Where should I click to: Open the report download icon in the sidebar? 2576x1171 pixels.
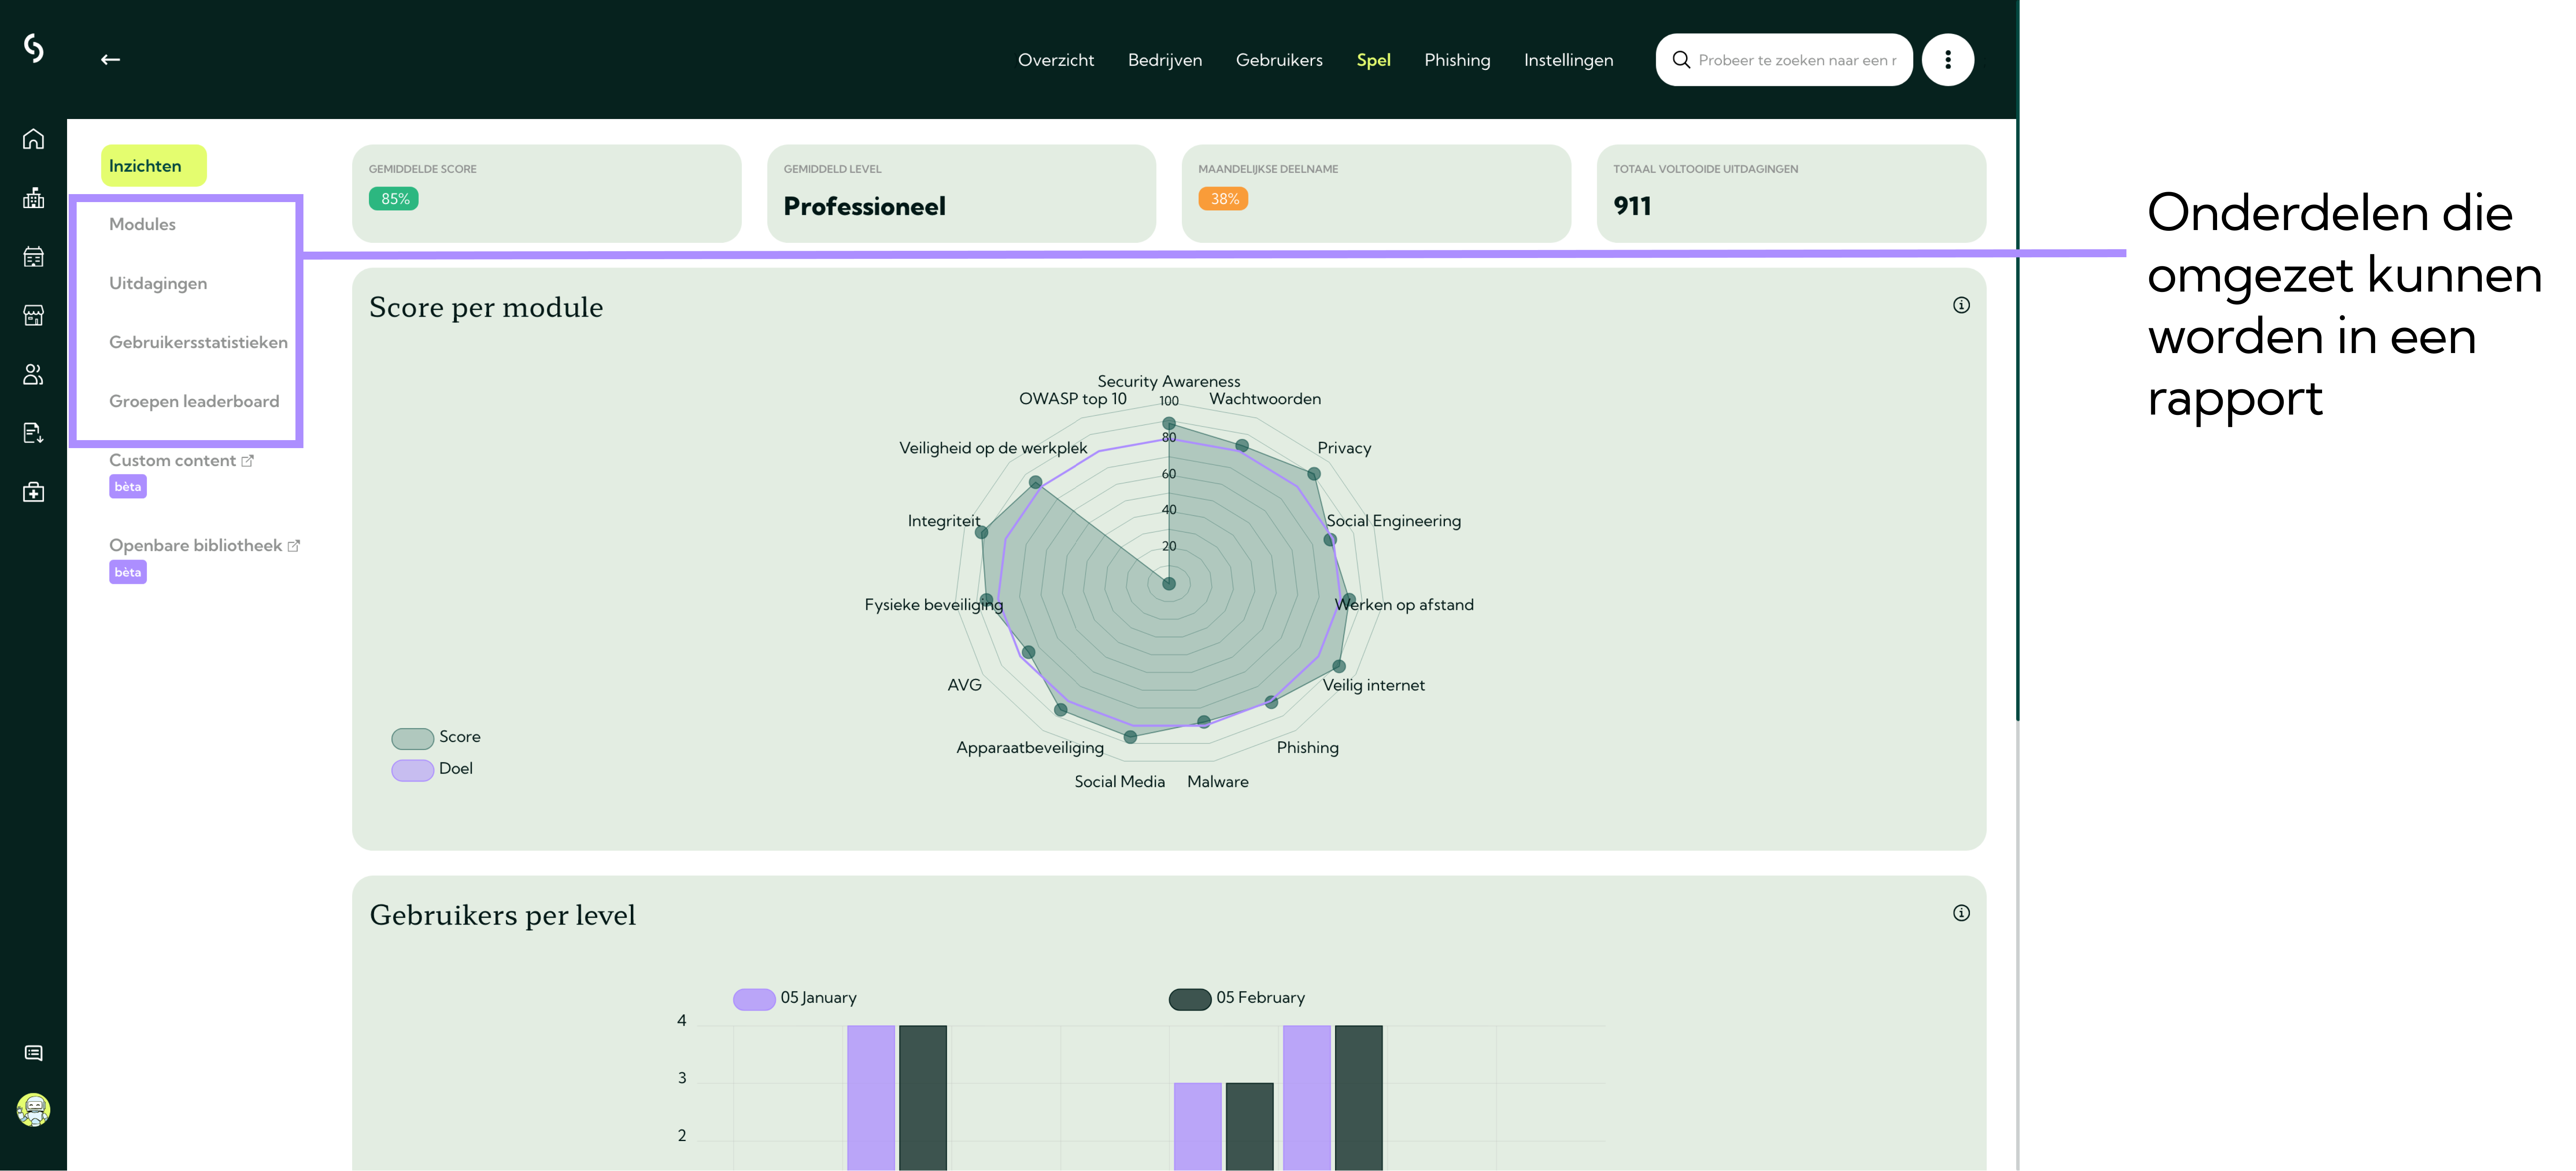pyautogui.click(x=33, y=433)
